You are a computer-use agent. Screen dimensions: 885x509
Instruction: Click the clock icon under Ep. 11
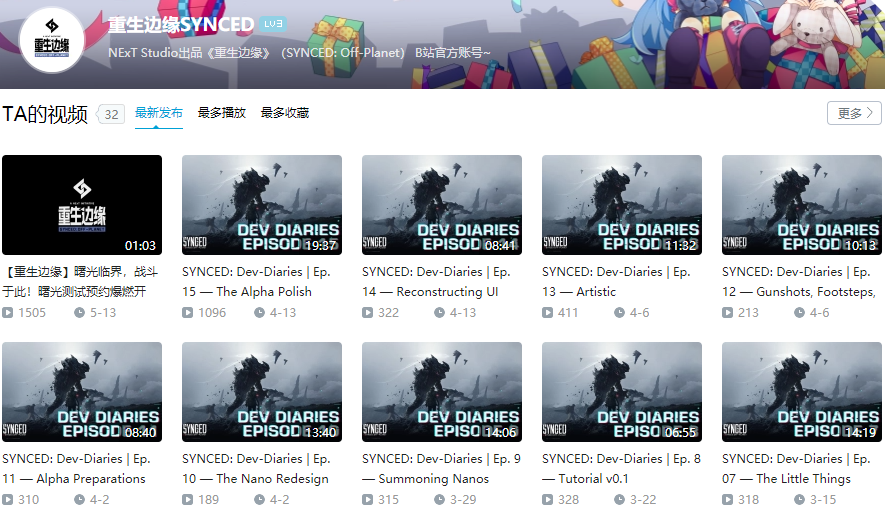tap(80, 499)
